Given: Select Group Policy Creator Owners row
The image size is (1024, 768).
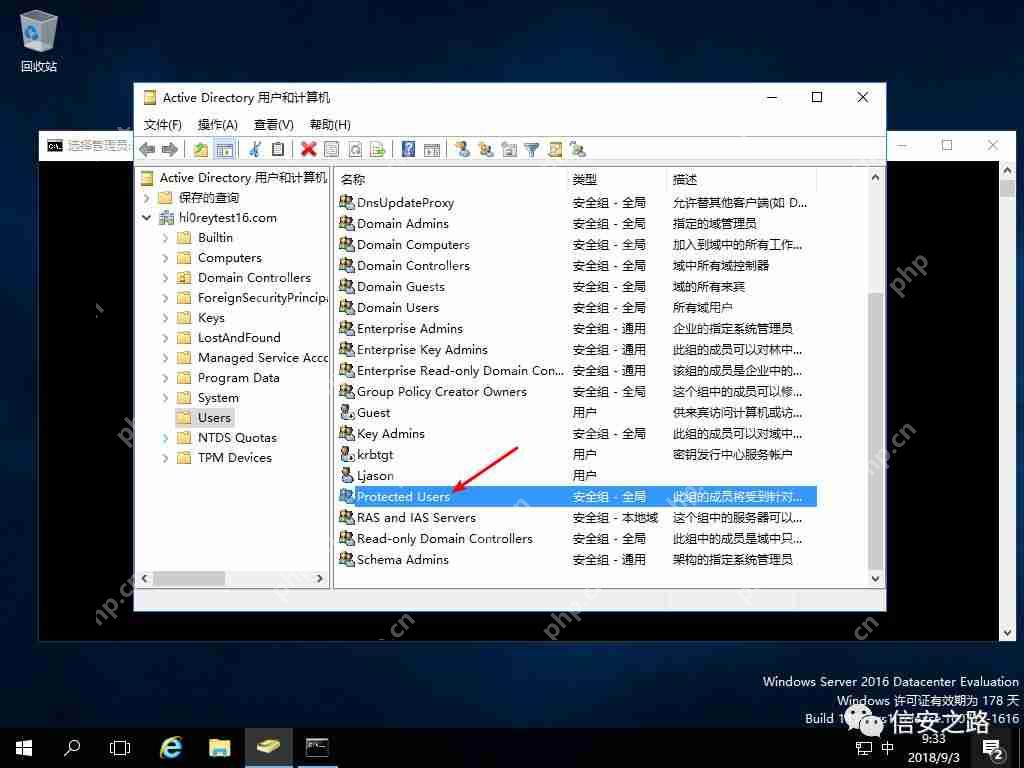Looking at the screenshot, I should 577,392.
